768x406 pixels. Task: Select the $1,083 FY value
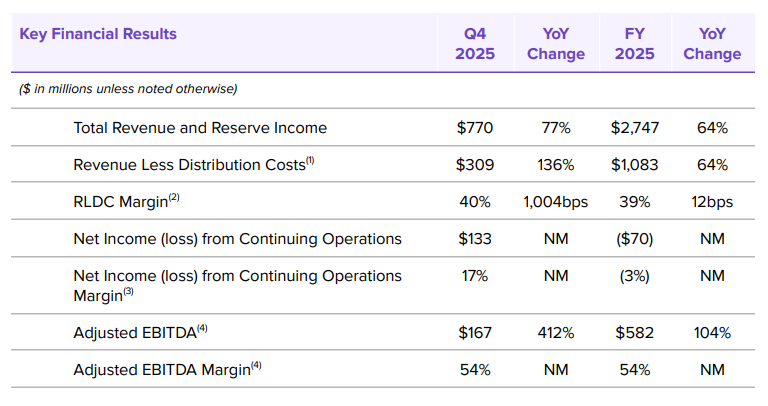634,165
